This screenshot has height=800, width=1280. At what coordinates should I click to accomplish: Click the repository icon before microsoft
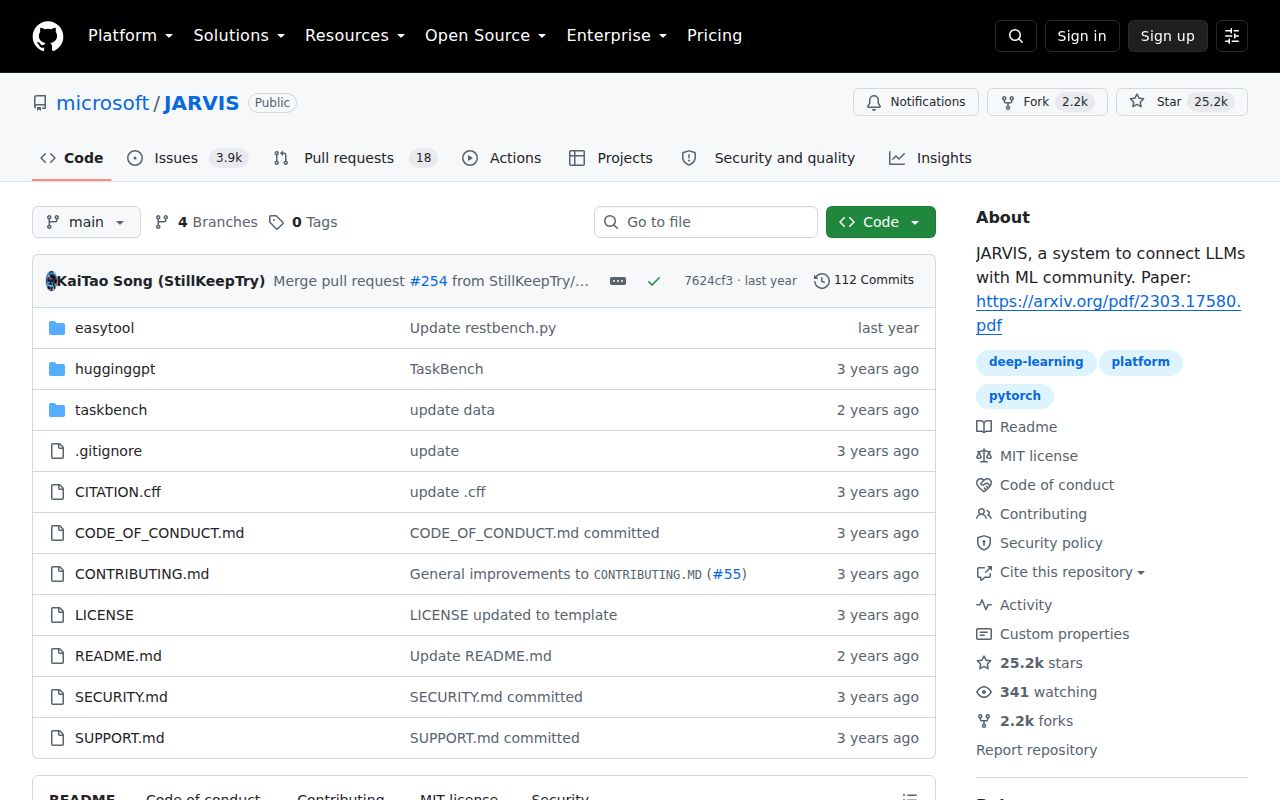(40, 103)
